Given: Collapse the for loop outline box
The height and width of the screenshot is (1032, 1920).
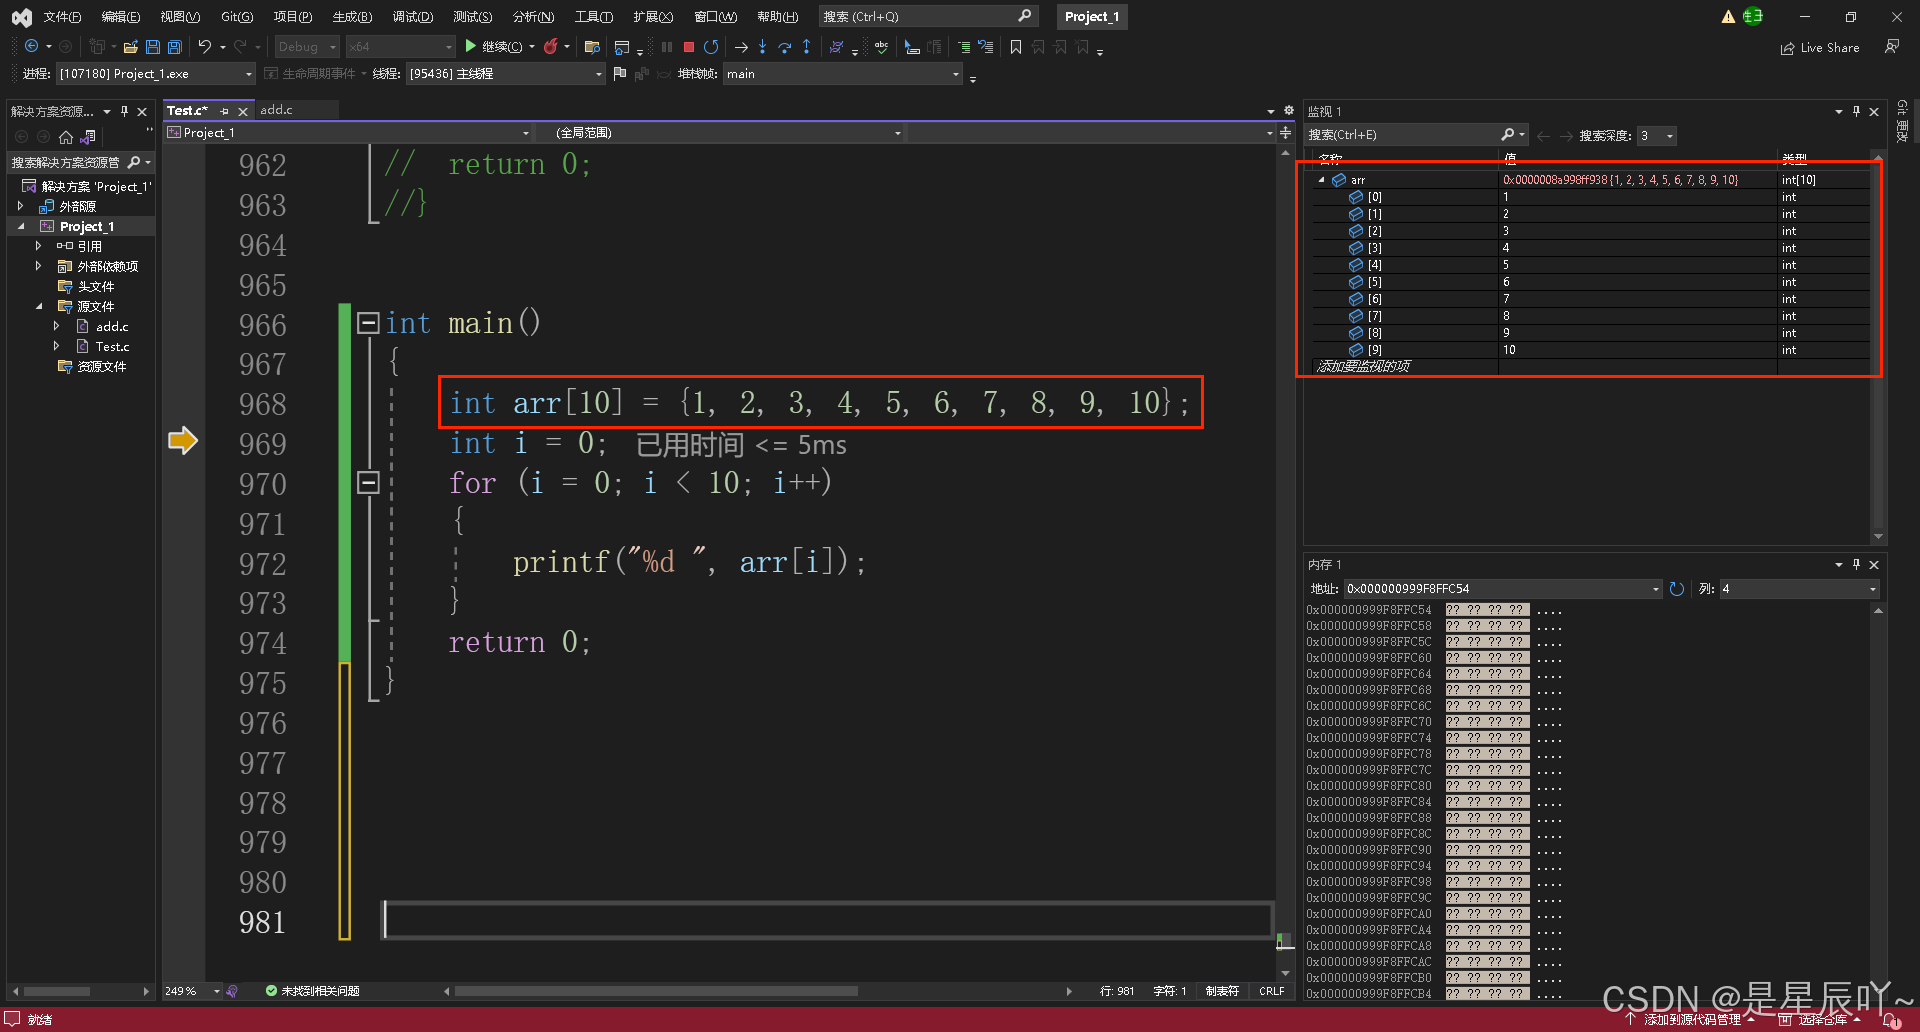Looking at the screenshot, I should (x=368, y=483).
